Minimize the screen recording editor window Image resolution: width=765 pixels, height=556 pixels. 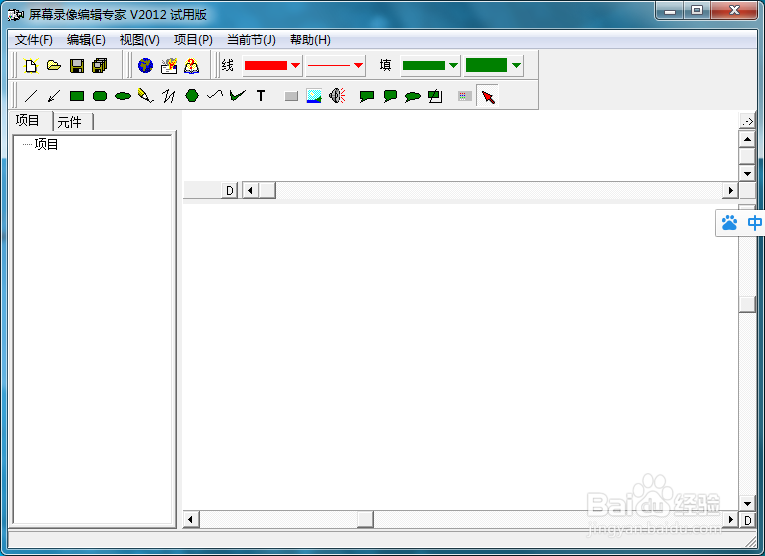(670, 11)
